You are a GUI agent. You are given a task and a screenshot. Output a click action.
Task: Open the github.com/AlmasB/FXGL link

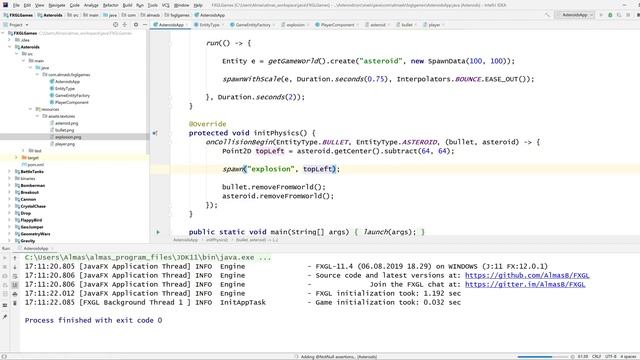(527, 276)
